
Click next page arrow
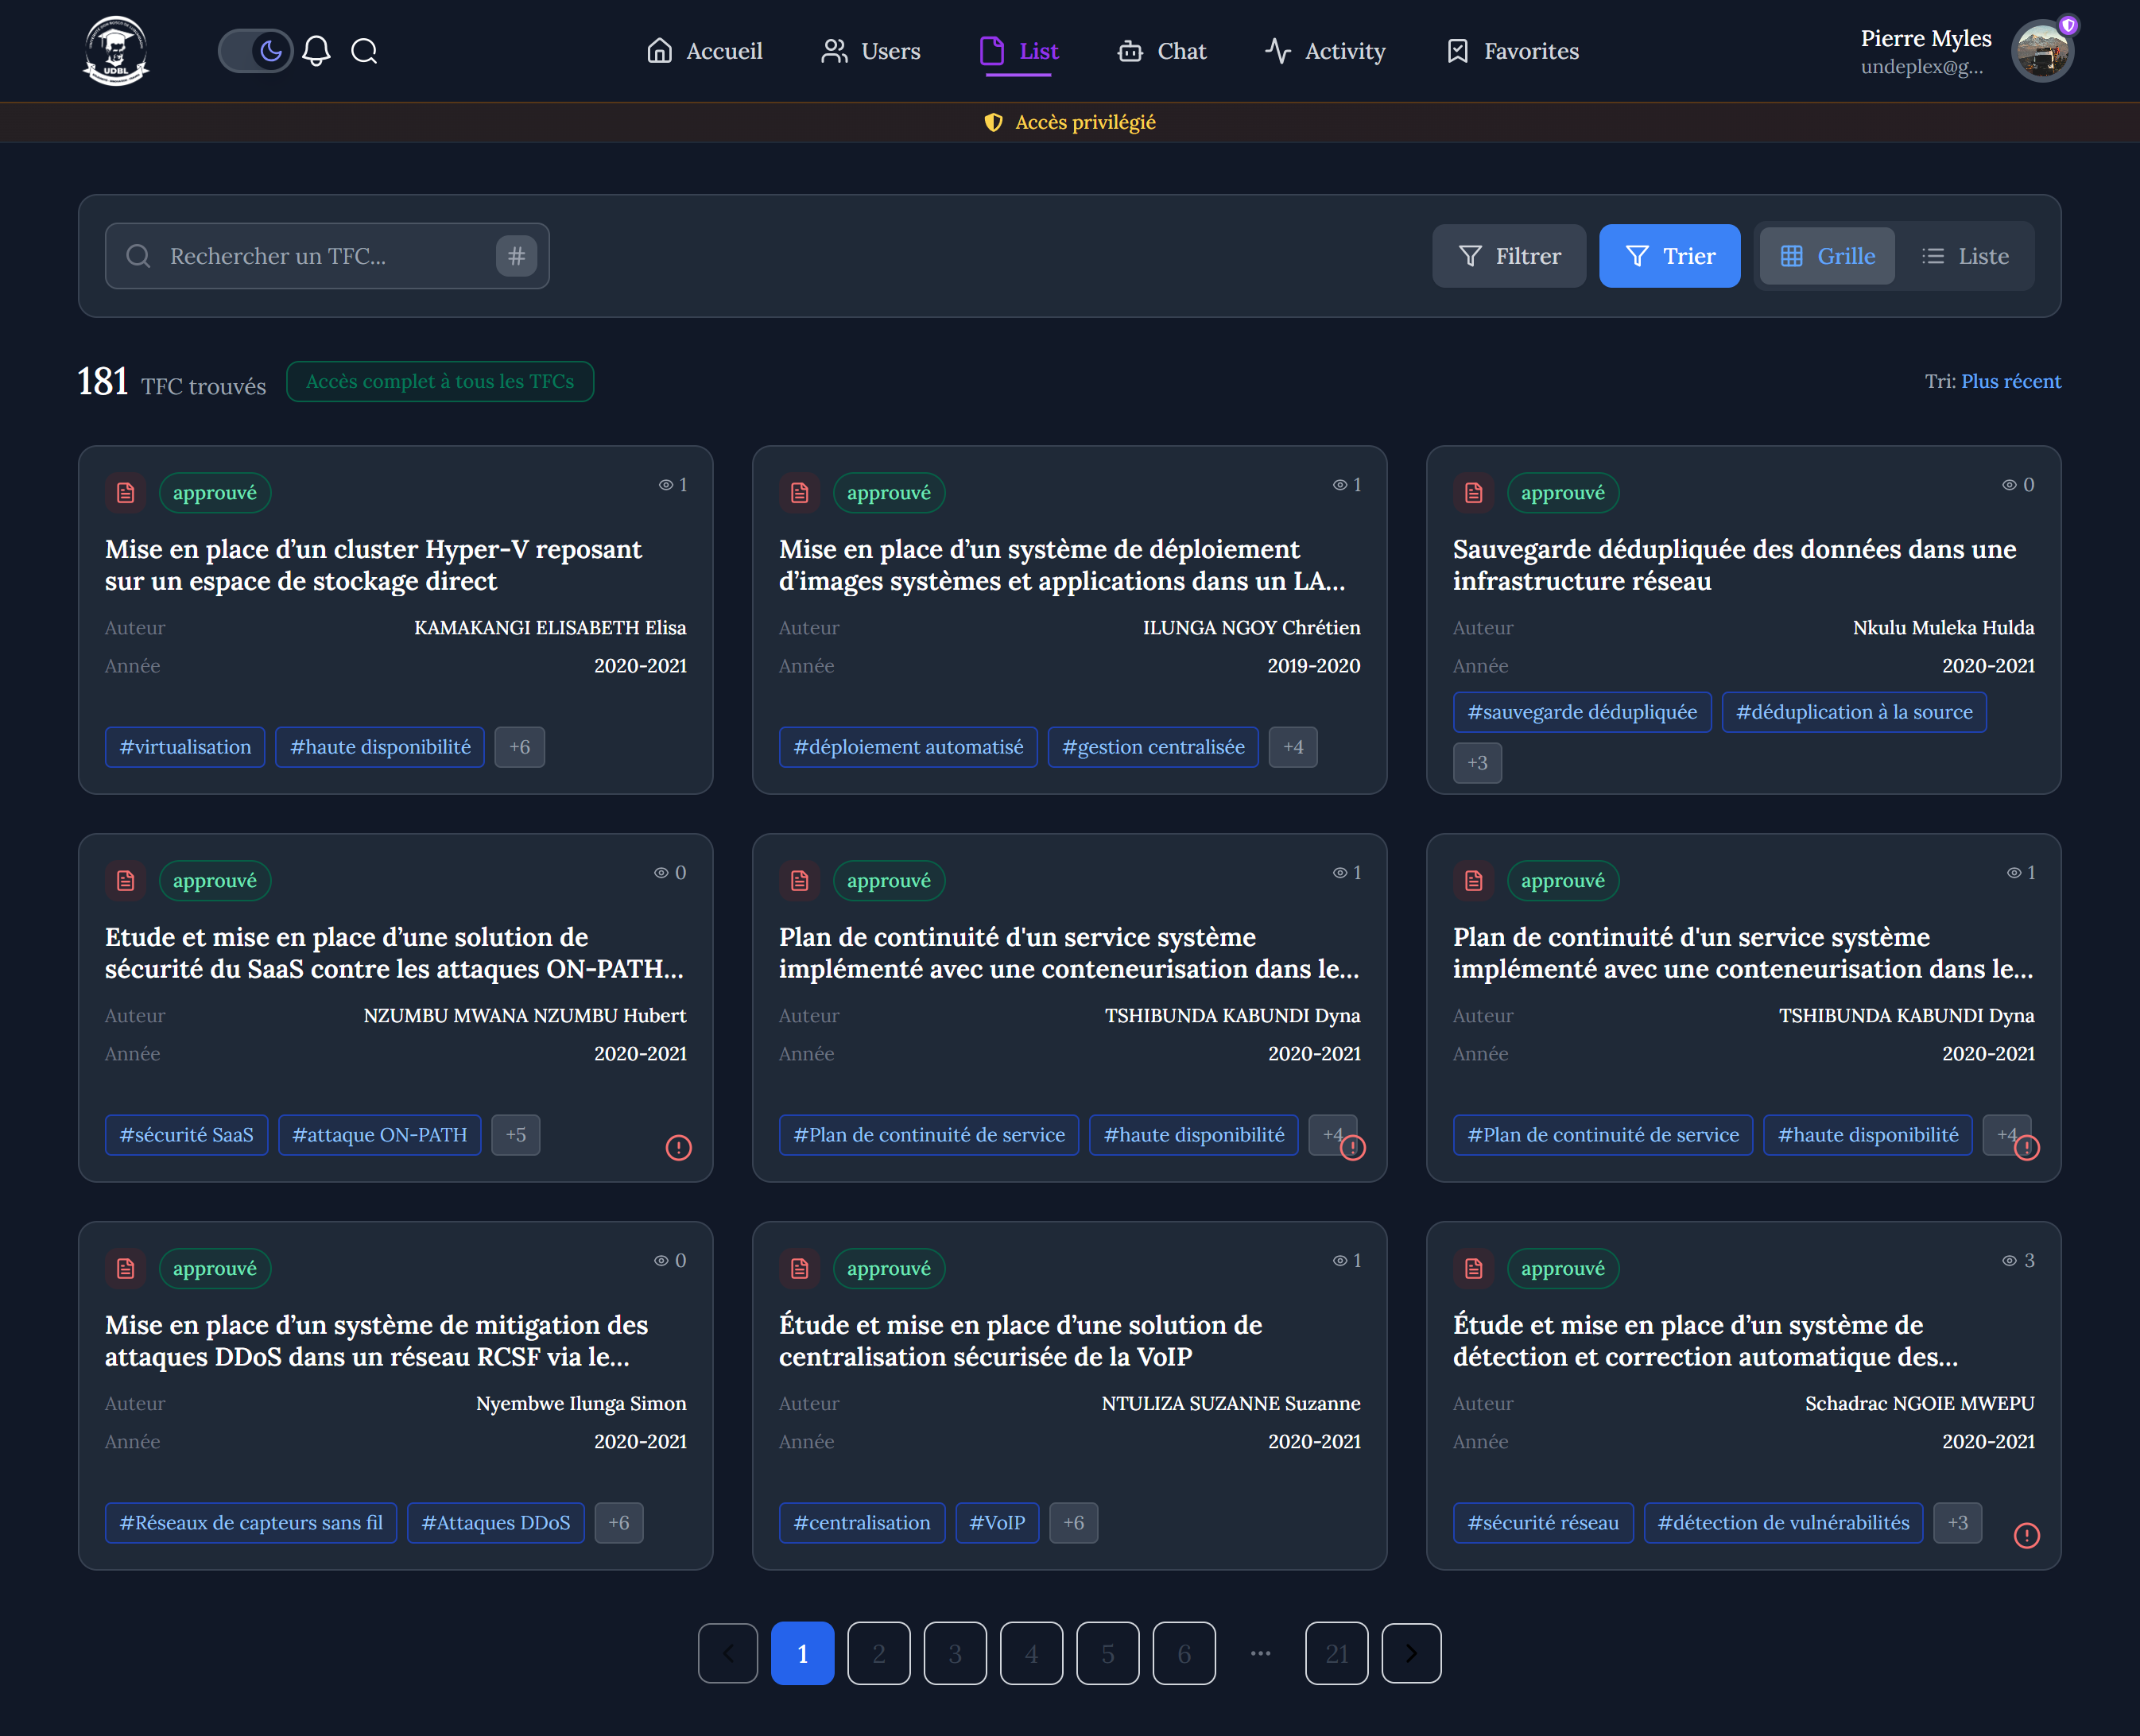1410,1653
